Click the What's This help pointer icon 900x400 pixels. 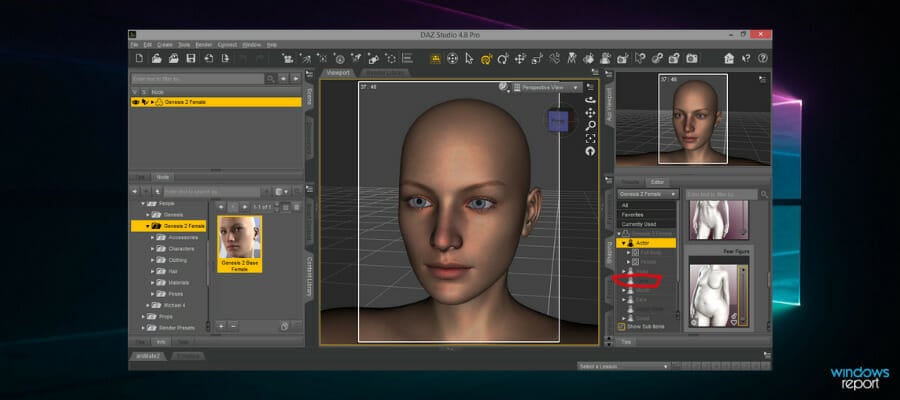[x=746, y=58]
